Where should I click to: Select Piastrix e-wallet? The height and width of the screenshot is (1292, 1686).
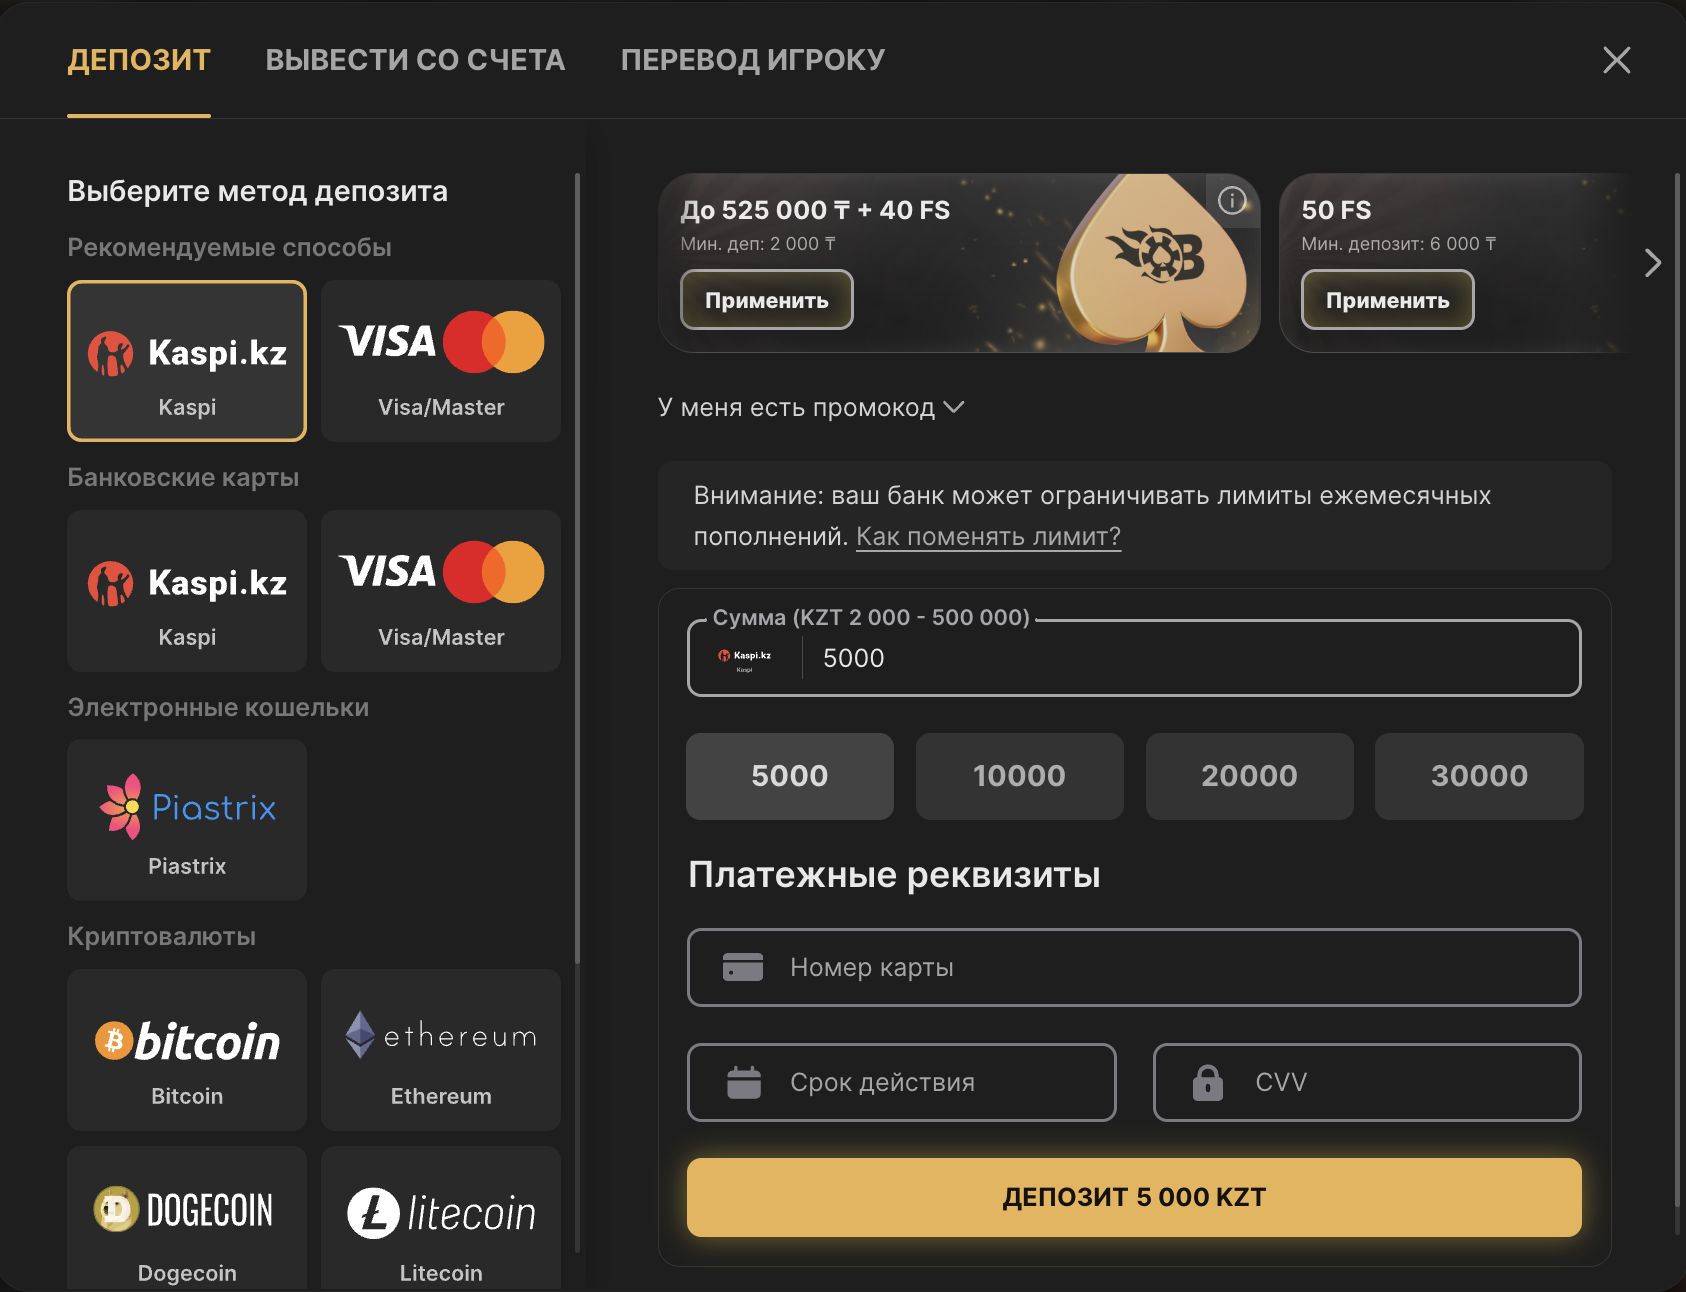(187, 820)
